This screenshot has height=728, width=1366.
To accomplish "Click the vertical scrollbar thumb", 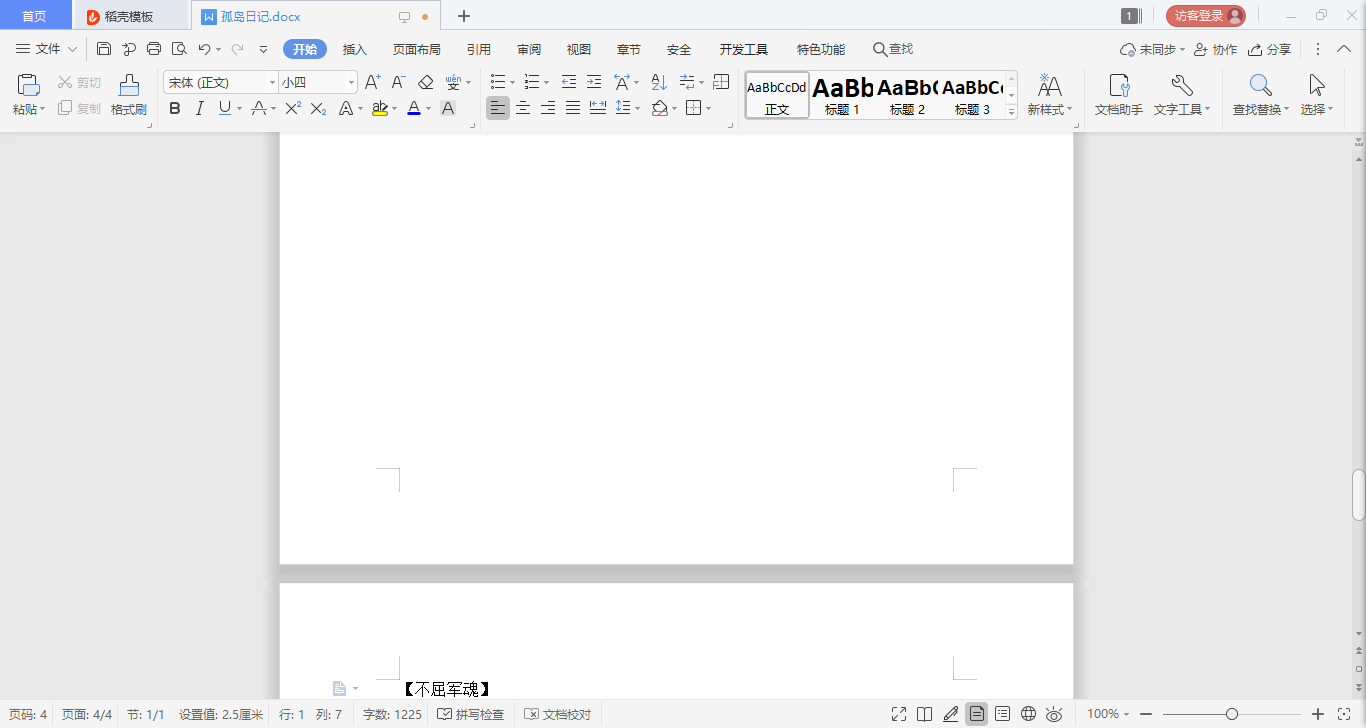I will 1359,494.
